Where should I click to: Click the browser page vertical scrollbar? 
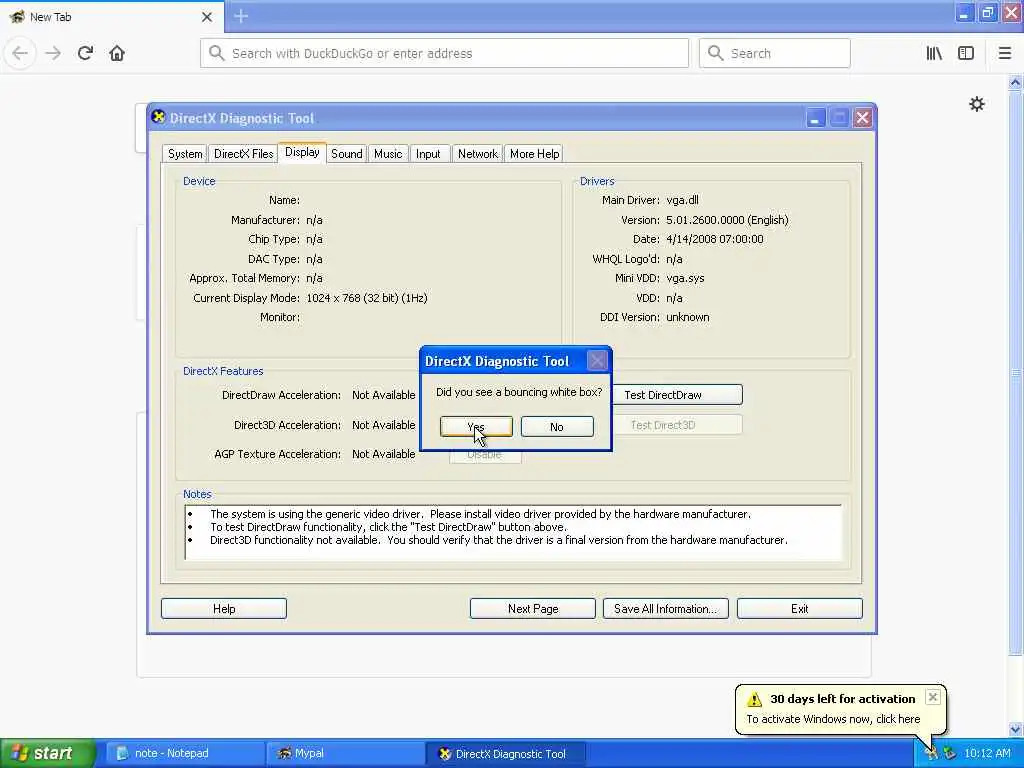1015,372
